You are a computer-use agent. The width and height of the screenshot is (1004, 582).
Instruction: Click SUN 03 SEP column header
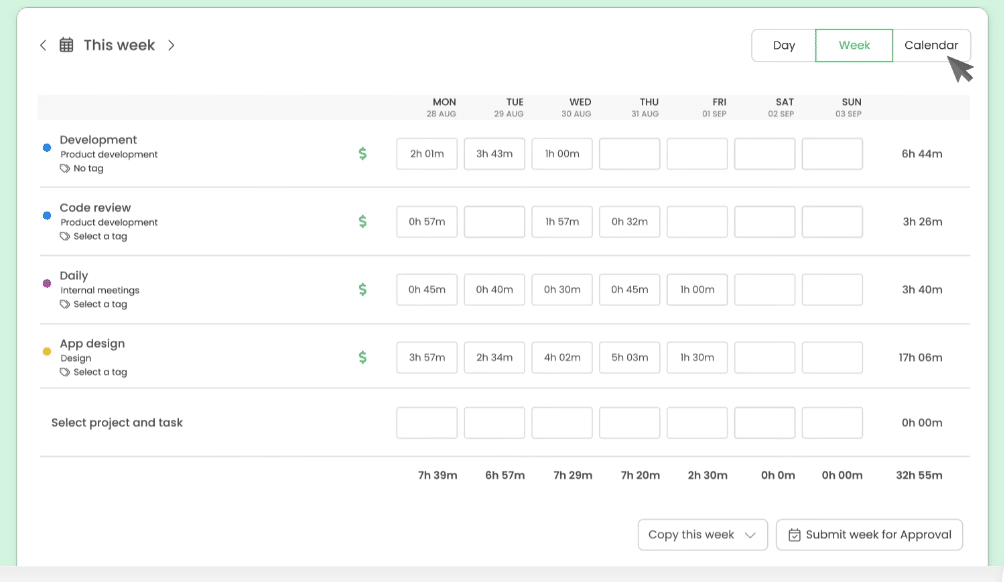(x=849, y=107)
